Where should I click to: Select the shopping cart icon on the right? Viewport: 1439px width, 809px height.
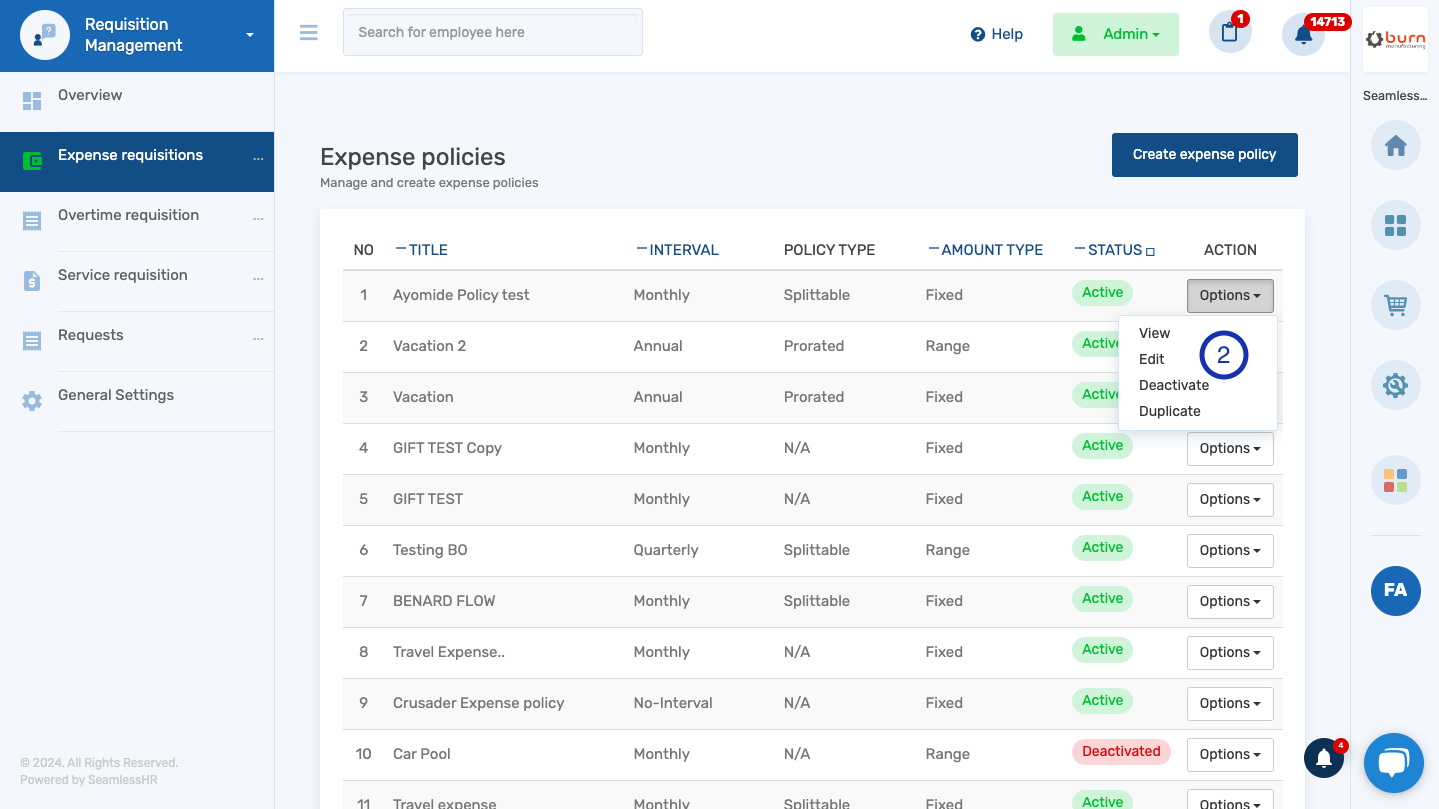1395,305
